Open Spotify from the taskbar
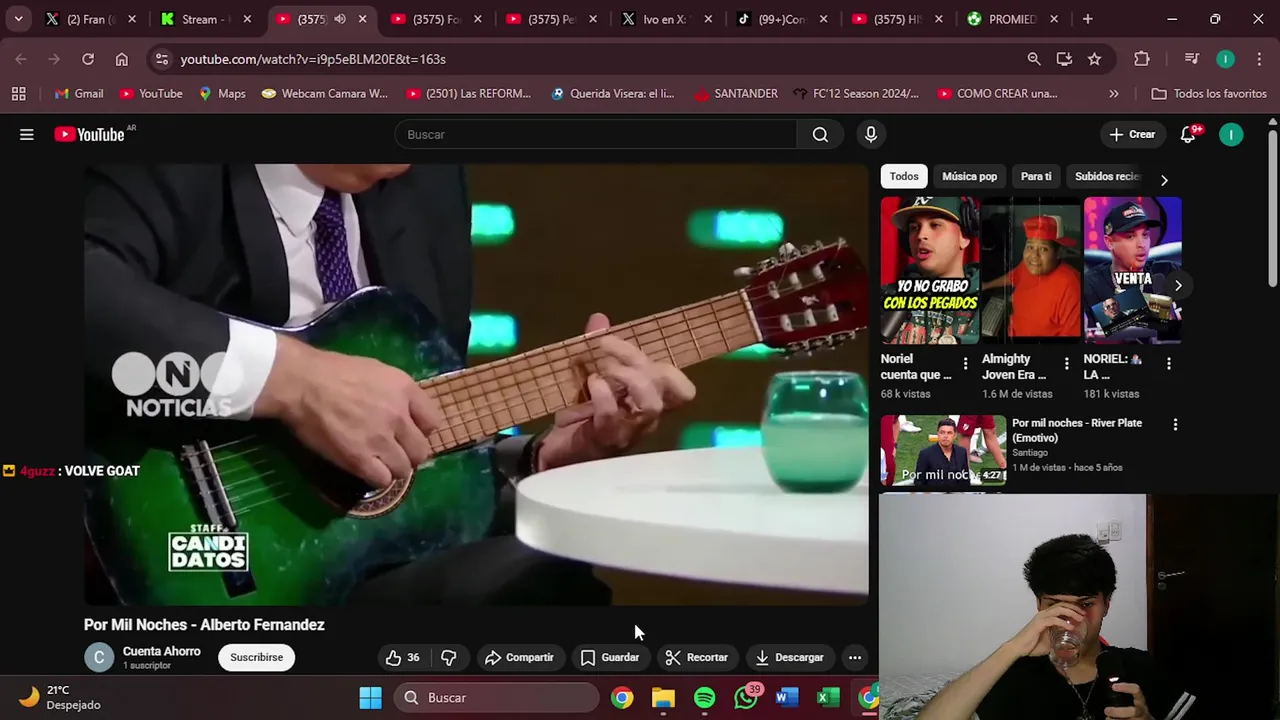1280x720 pixels. tap(705, 697)
